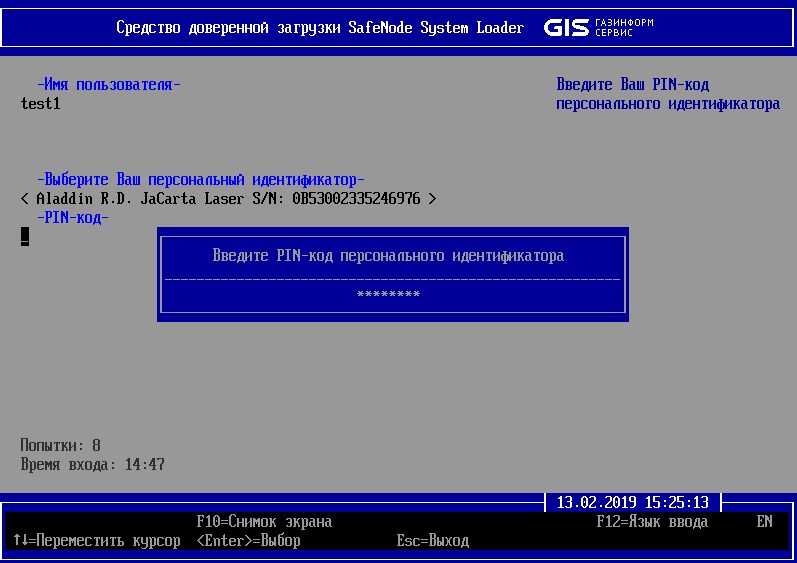Select next identifier with right angle bracket

[x=432, y=199]
